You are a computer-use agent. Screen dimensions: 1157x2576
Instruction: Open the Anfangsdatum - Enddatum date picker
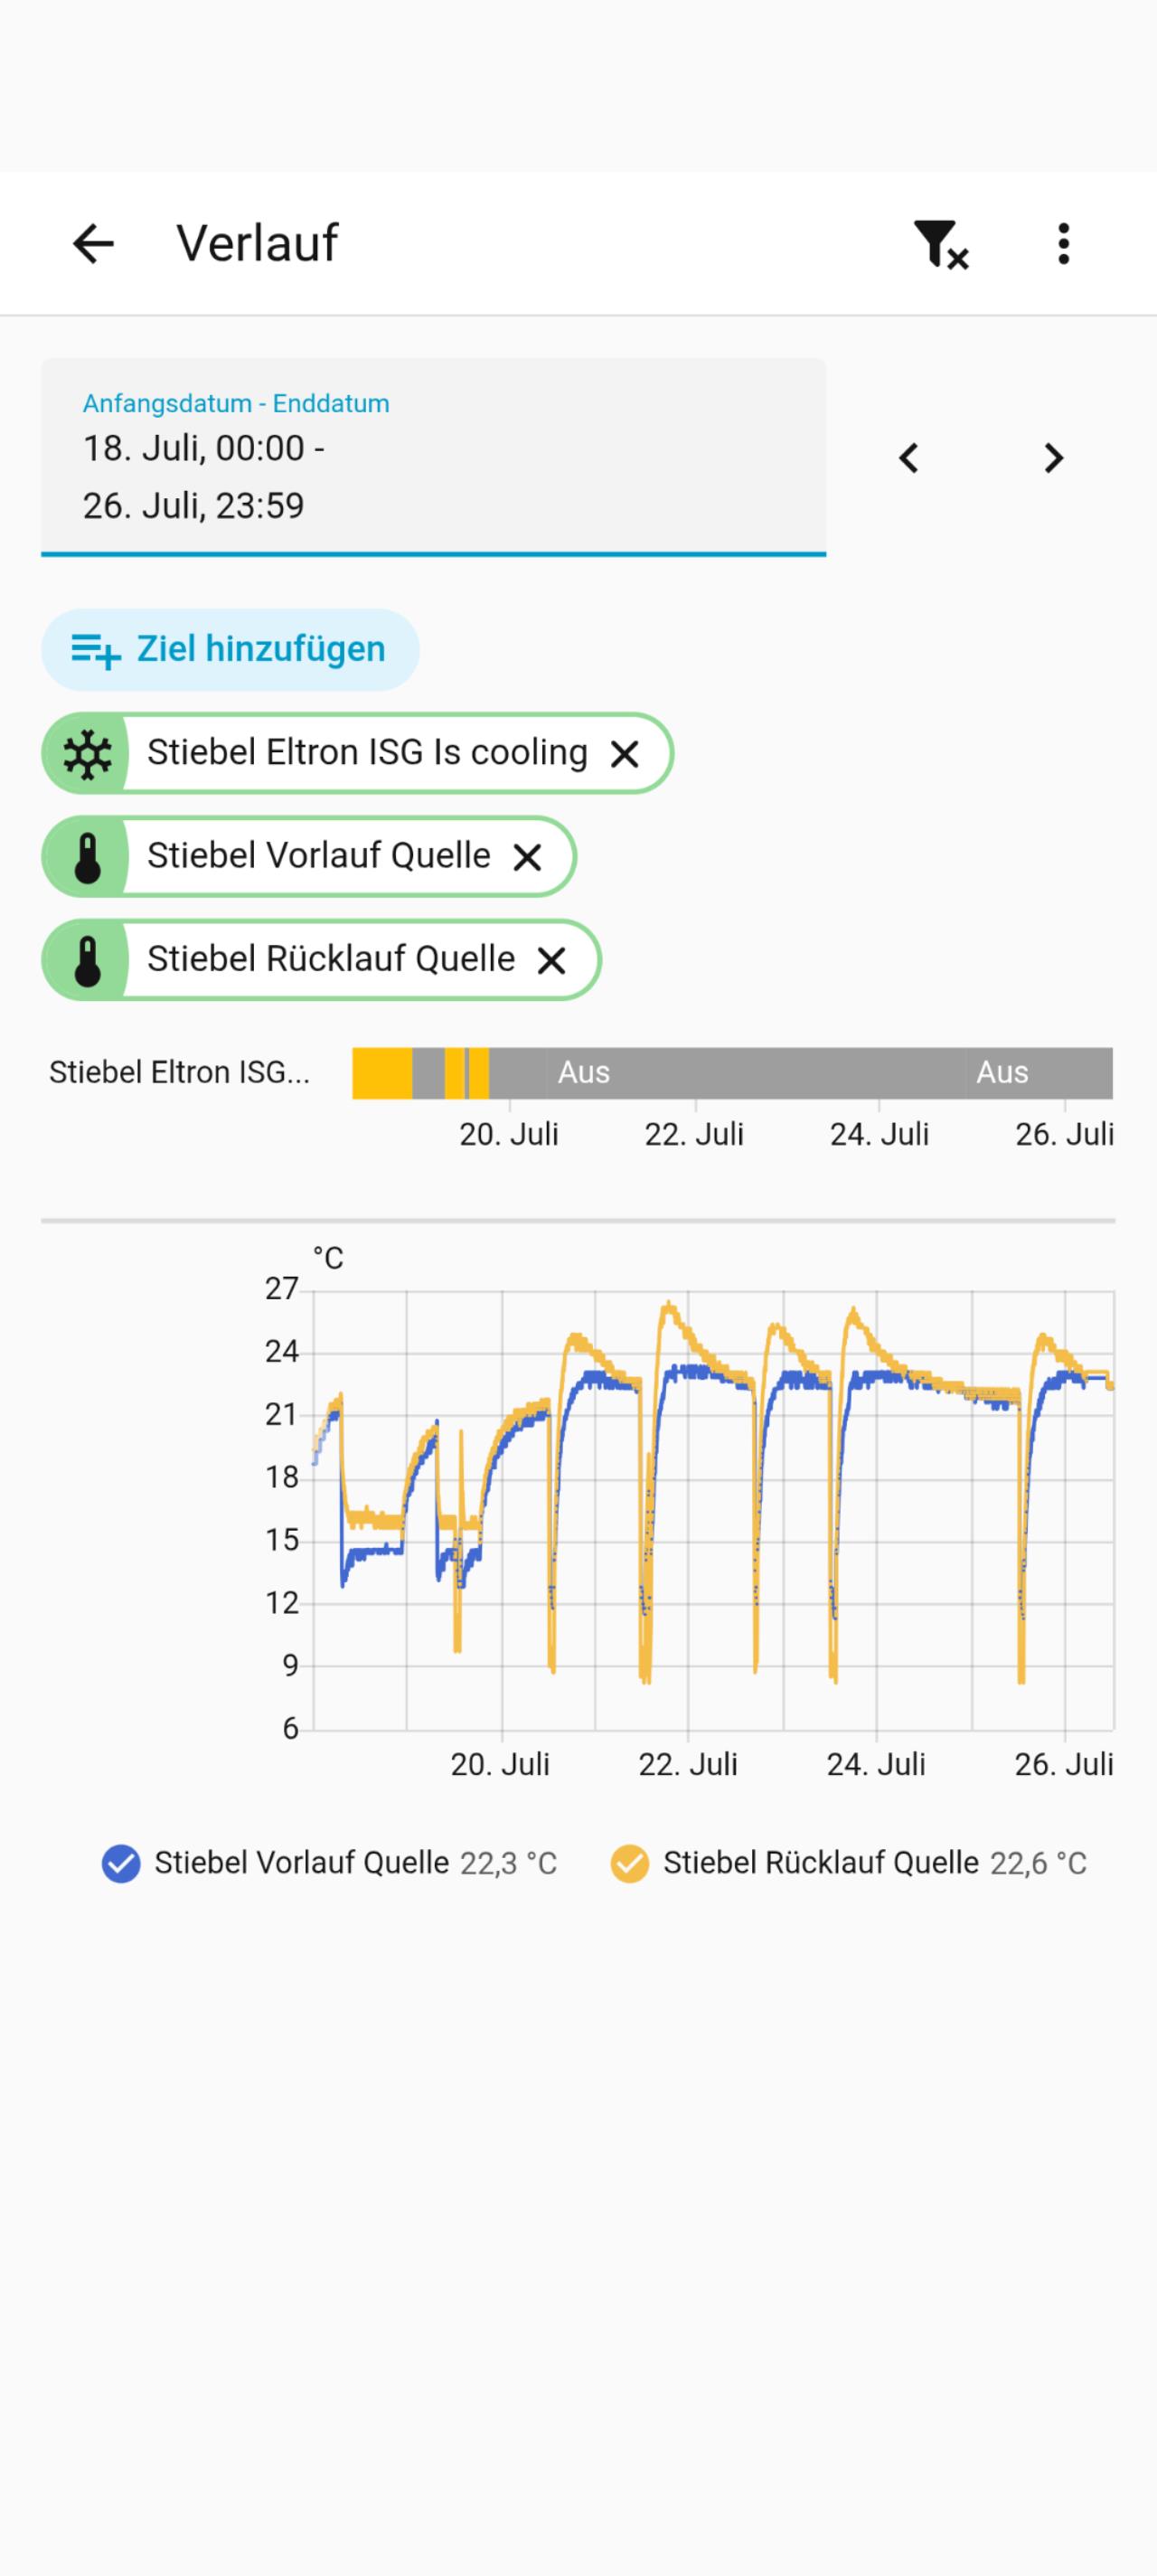pos(433,456)
